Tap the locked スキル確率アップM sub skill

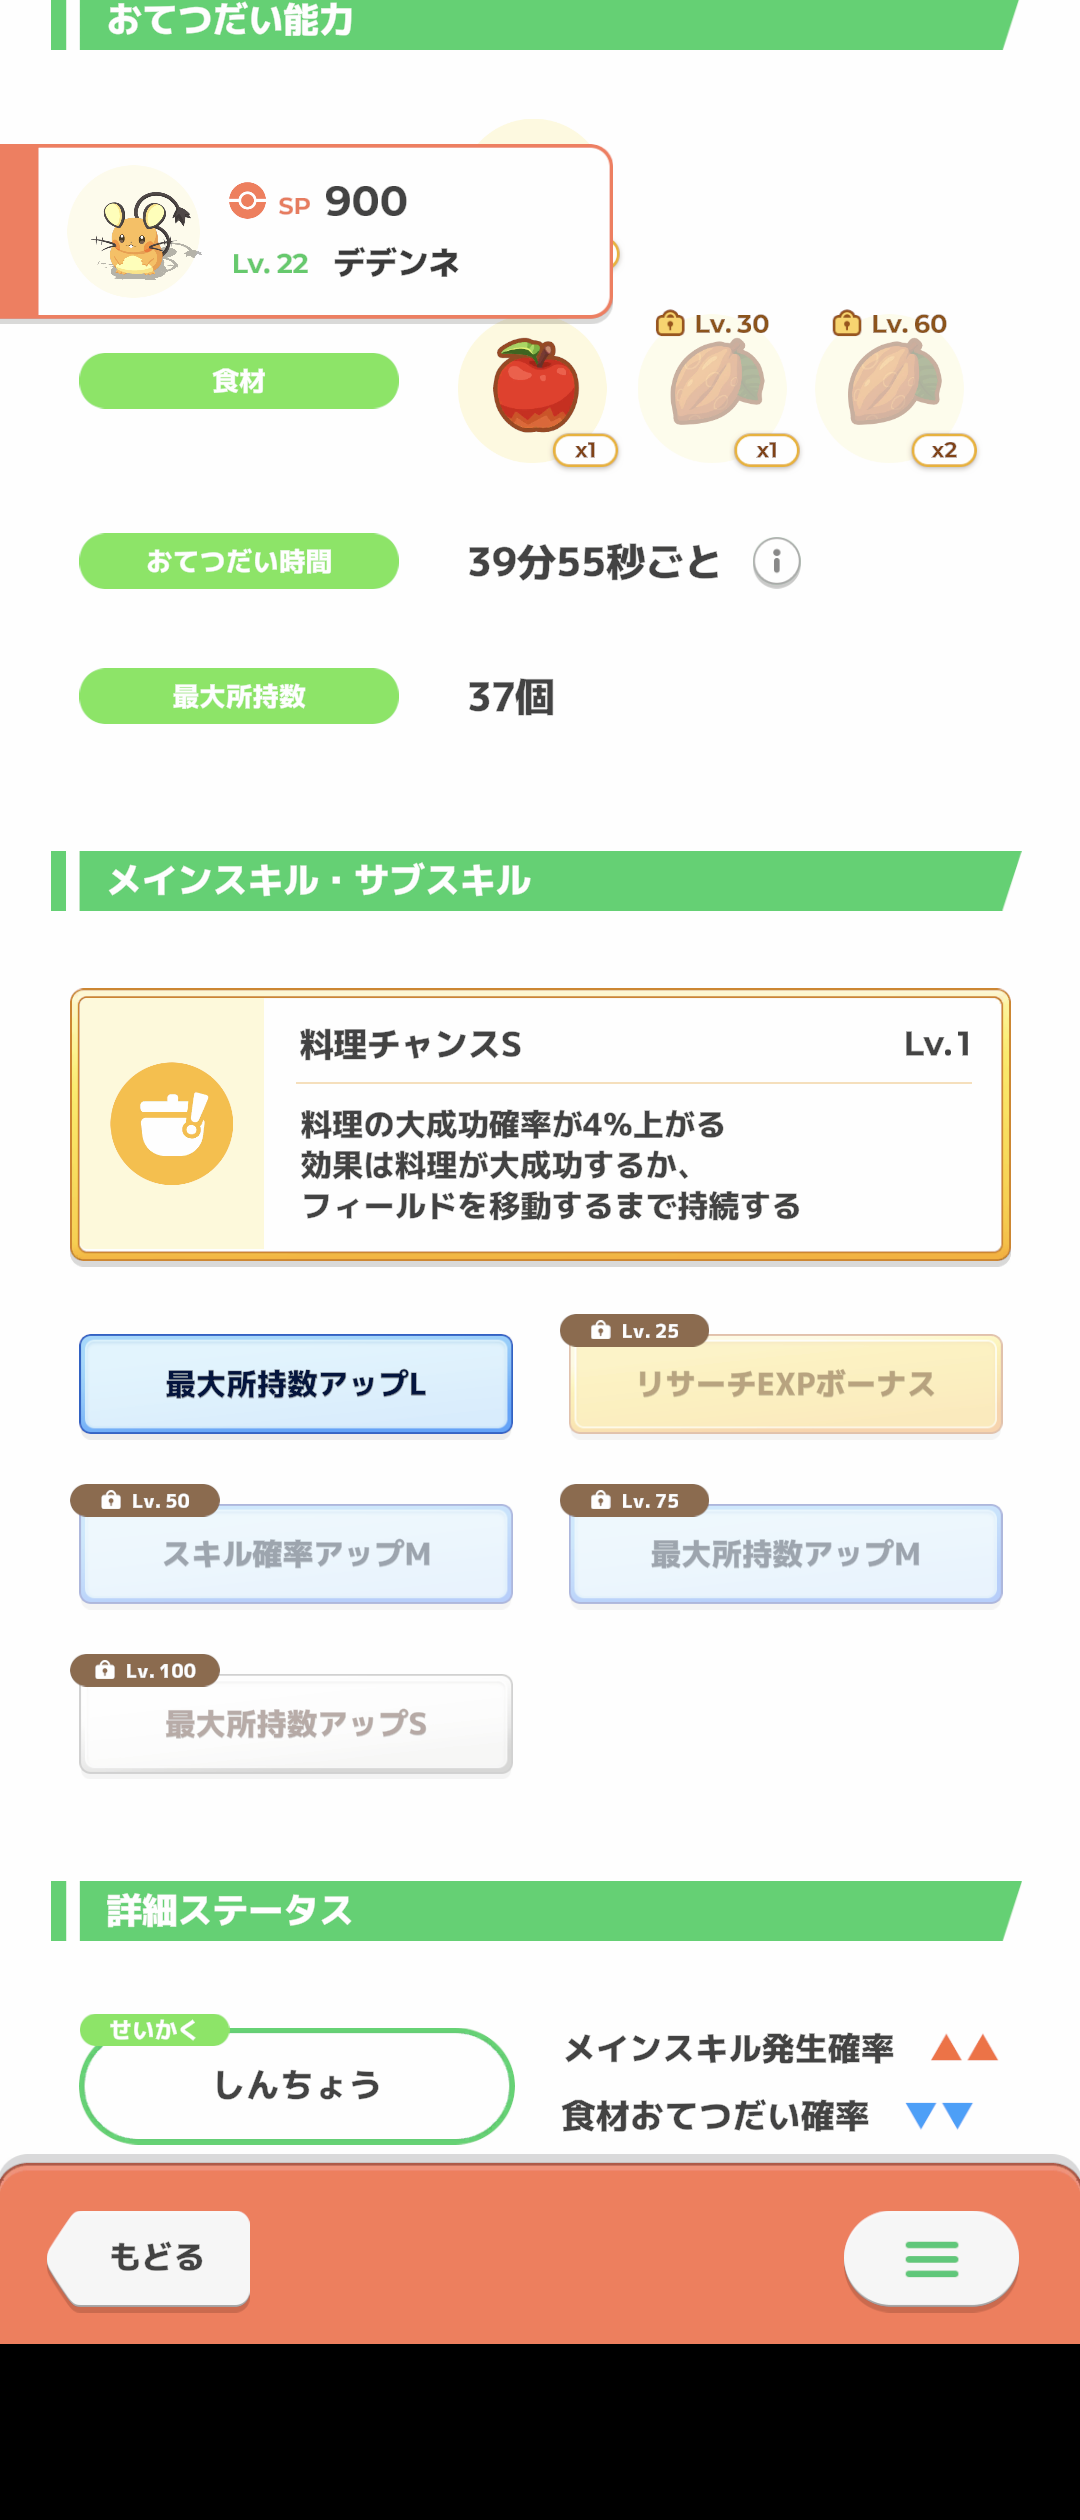(x=296, y=1554)
